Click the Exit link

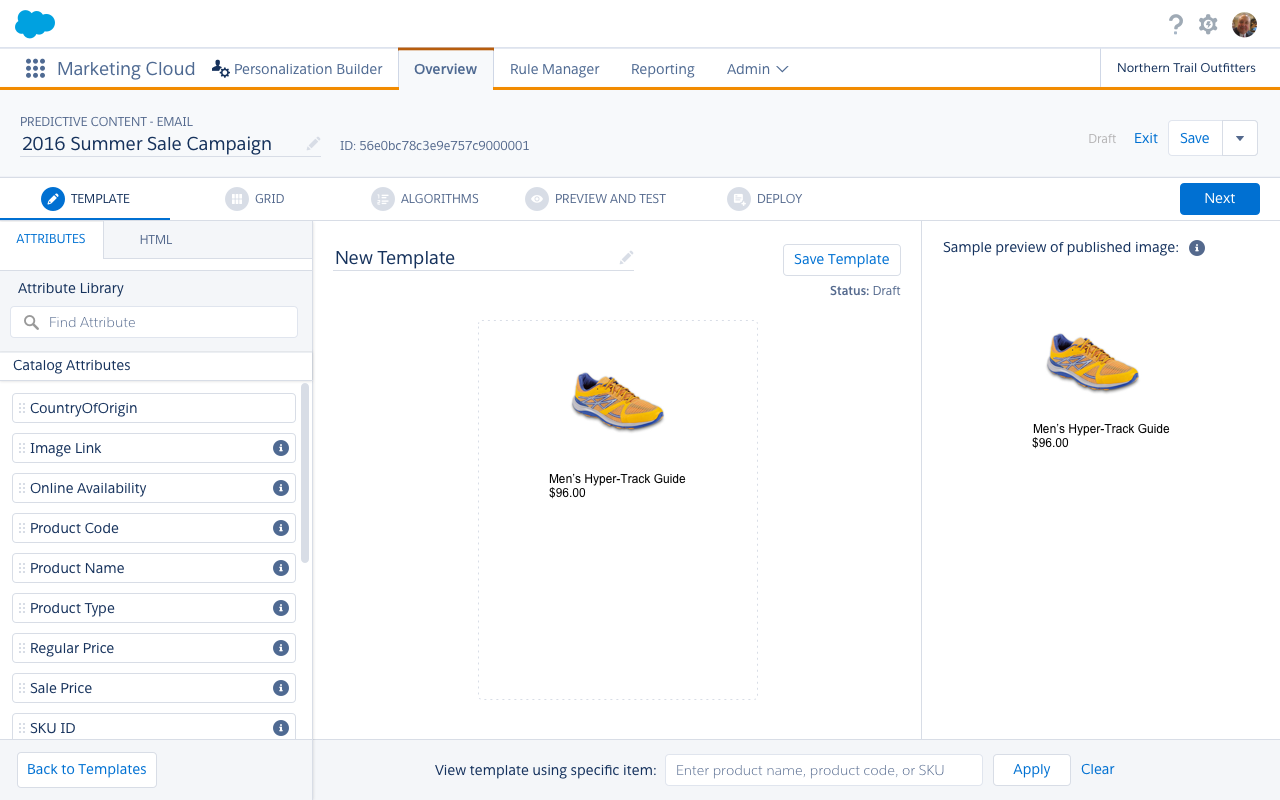(1146, 138)
